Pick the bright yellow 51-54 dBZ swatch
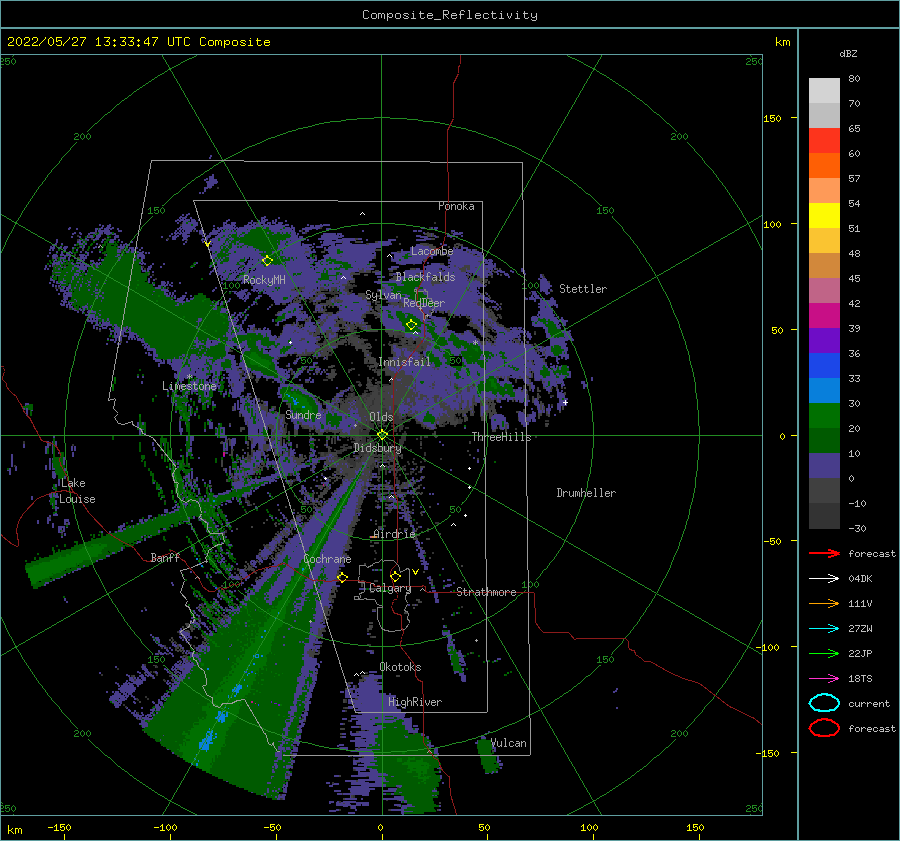This screenshot has width=900, height=841. click(x=824, y=216)
